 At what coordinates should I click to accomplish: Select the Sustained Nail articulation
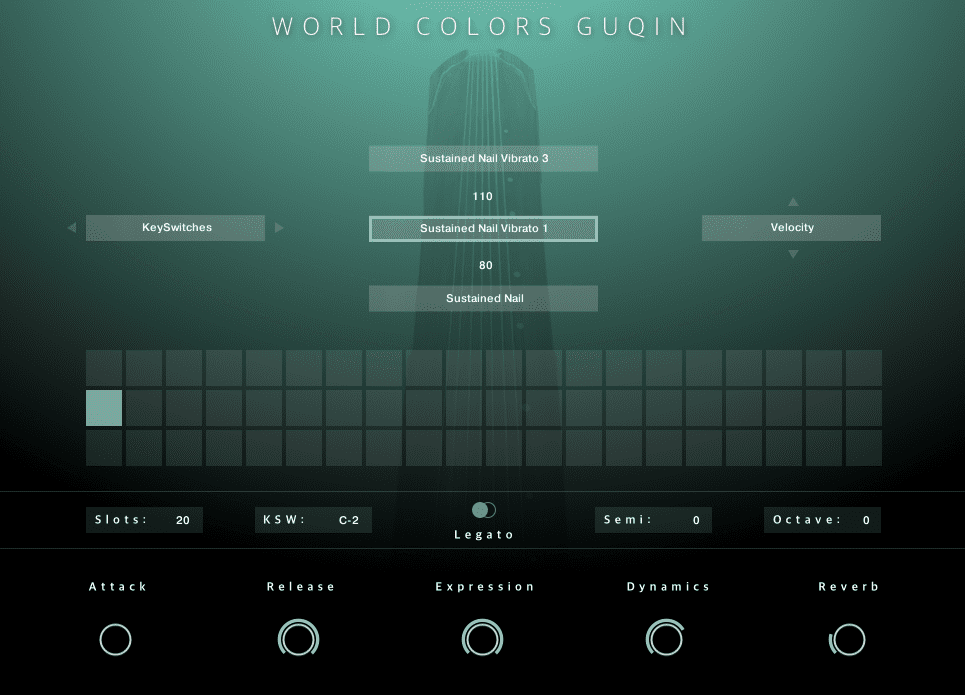tap(483, 299)
